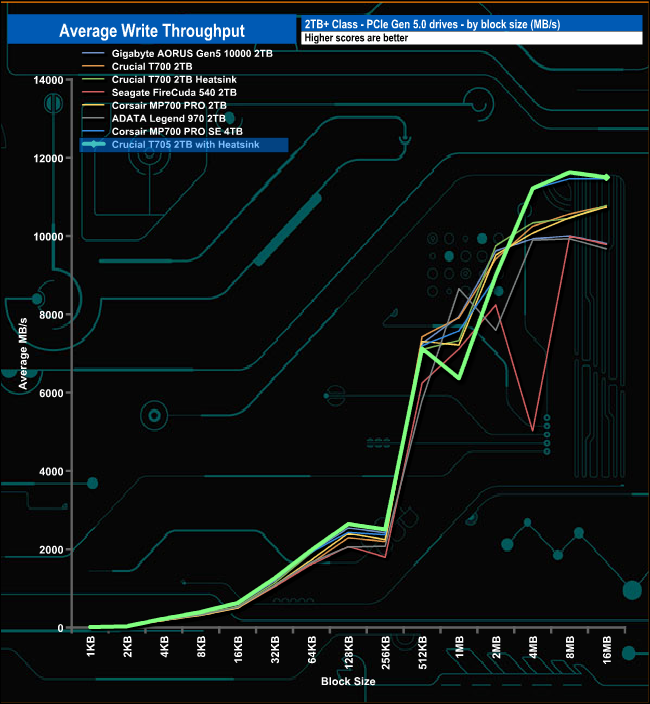Click the 128KB x-axis label
The image size is (650, 704).
coord(349,652)
